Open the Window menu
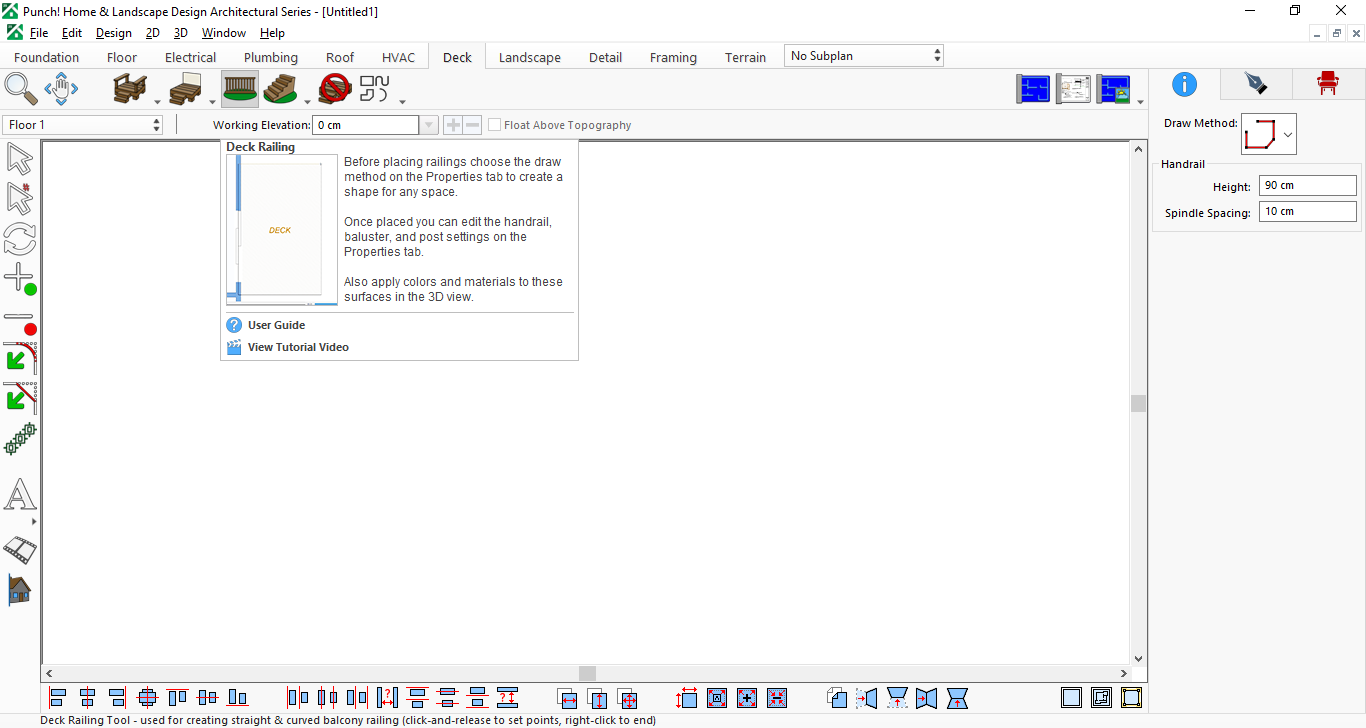Screen dimensions: 1366x728 click(224, 33)
